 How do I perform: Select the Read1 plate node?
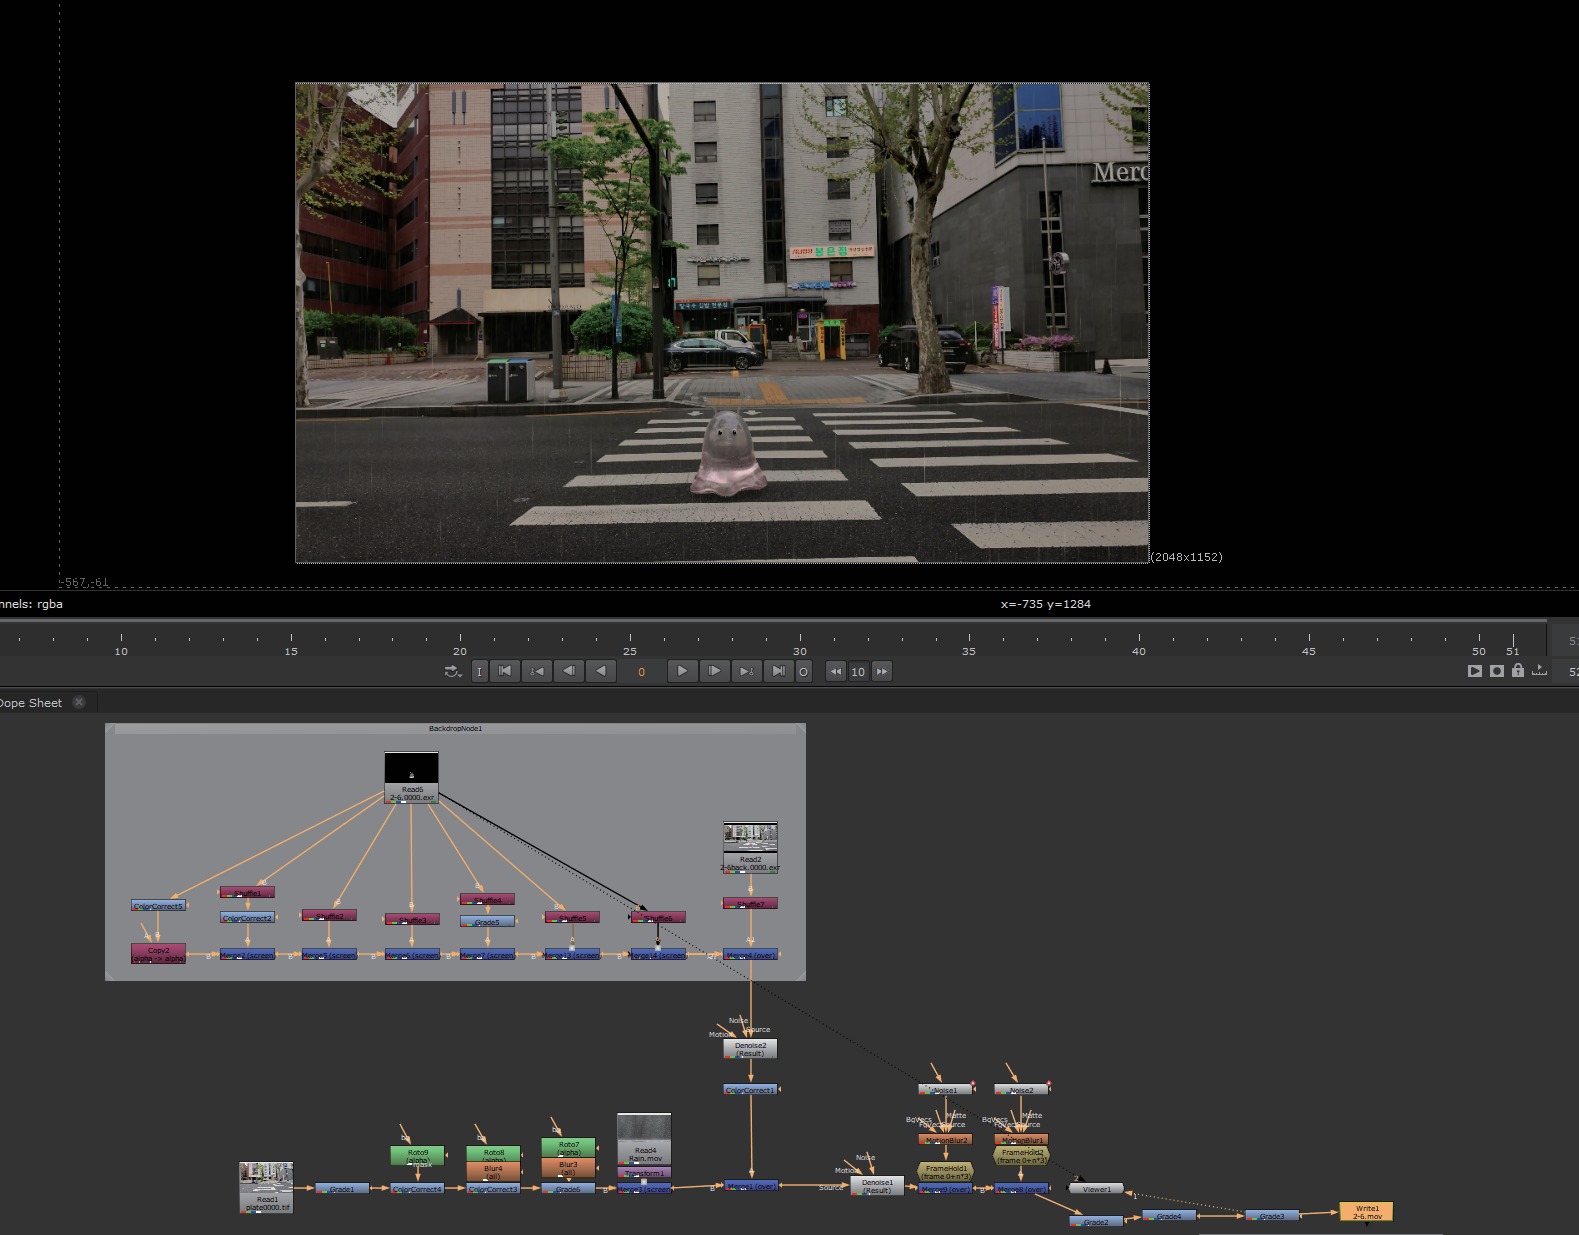(267, 1187)
